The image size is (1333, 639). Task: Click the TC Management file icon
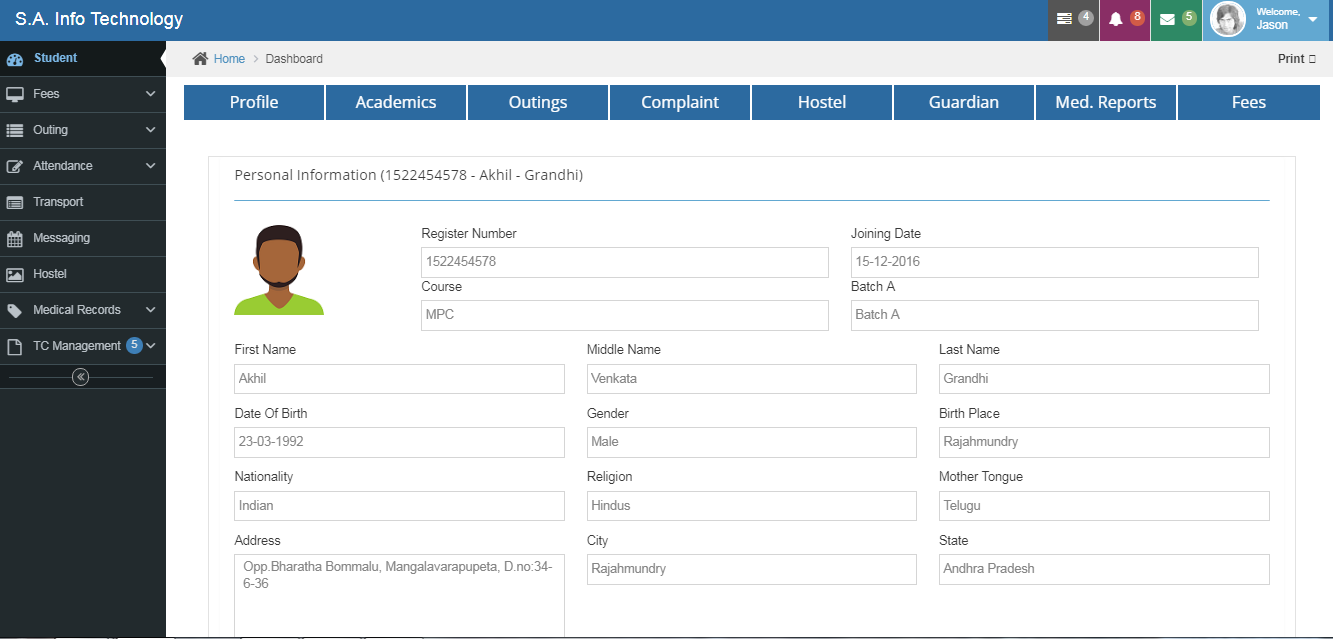(x=14, y=346)
